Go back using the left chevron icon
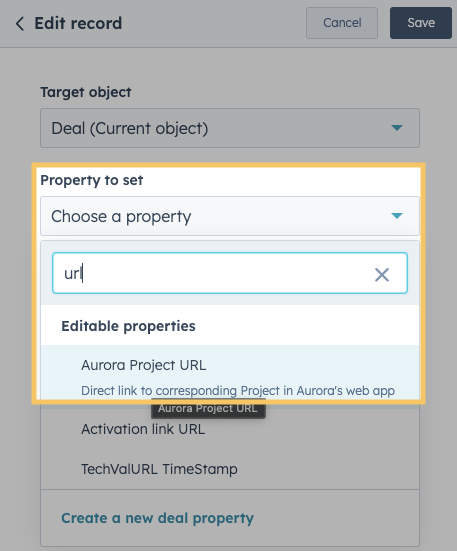Screen dimensions: 457x551 pyautogui.click(x=20, y=24)
